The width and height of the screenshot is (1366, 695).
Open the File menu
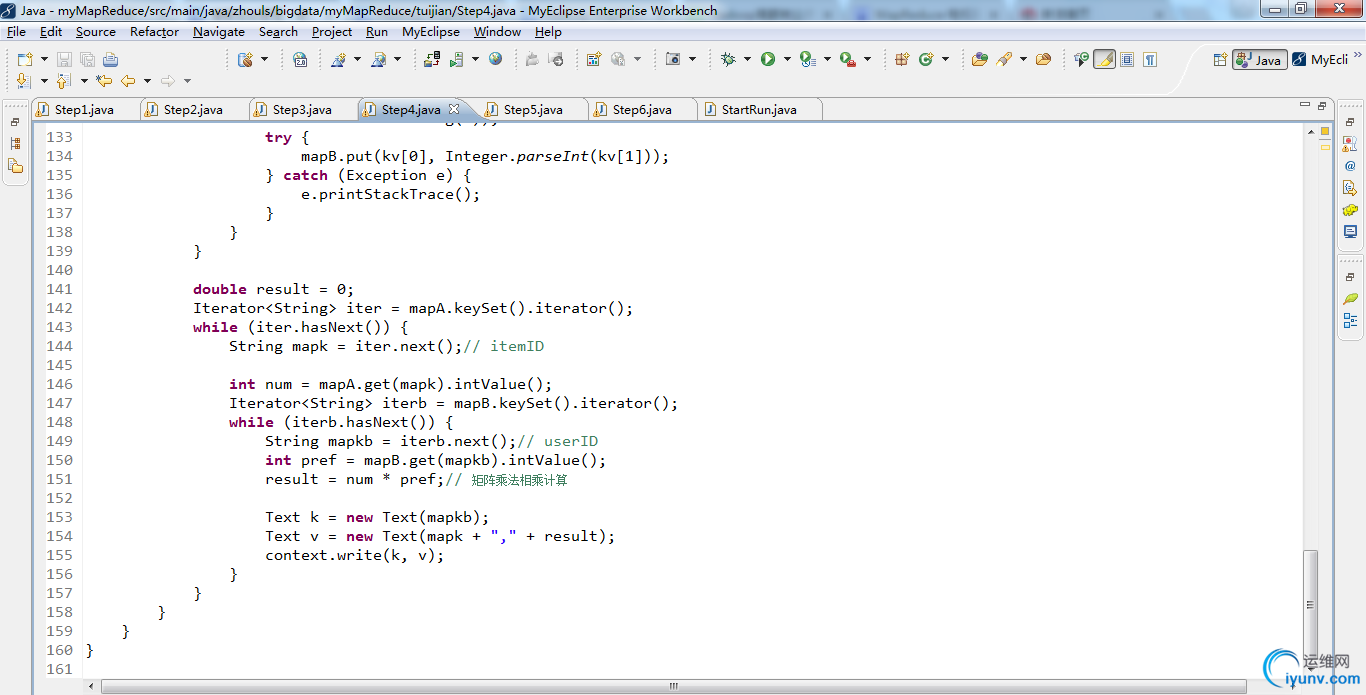pyautogui.click(x=16, y=31)
